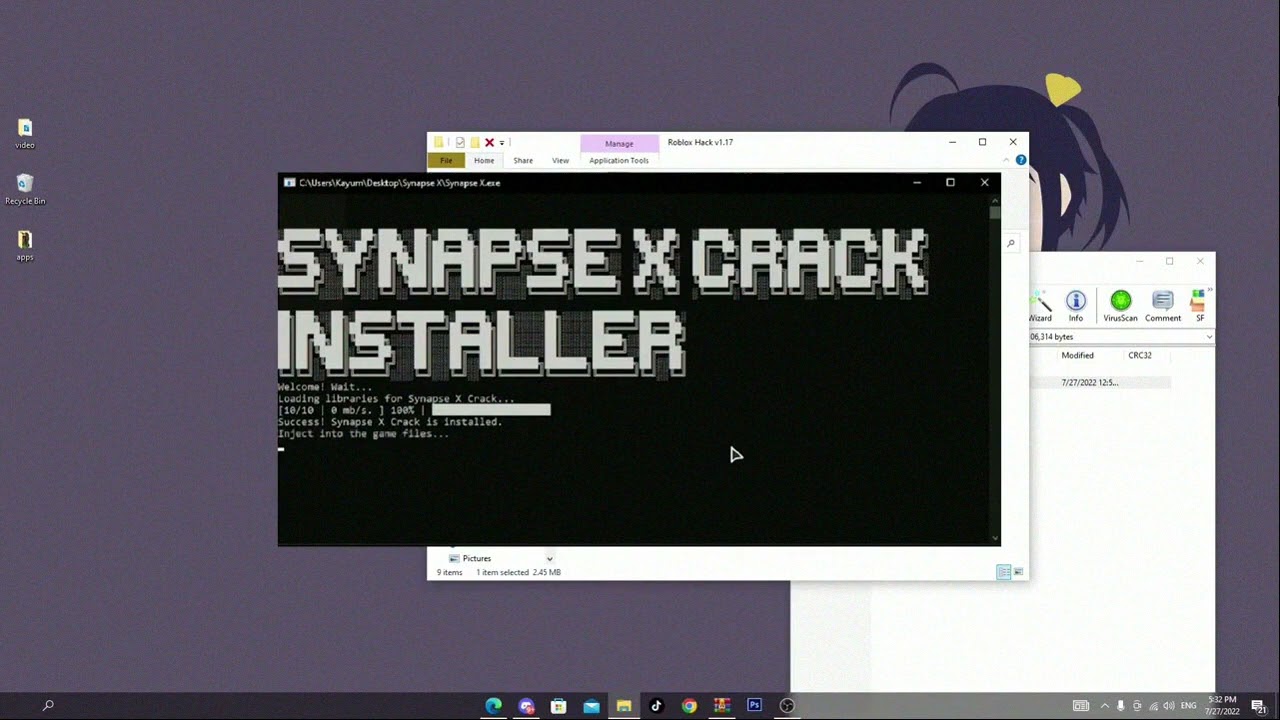The height and width of the screenshot is (720, 1280).
Task: Open Microsoft Store from taskbar
Action: pos(559,706)
